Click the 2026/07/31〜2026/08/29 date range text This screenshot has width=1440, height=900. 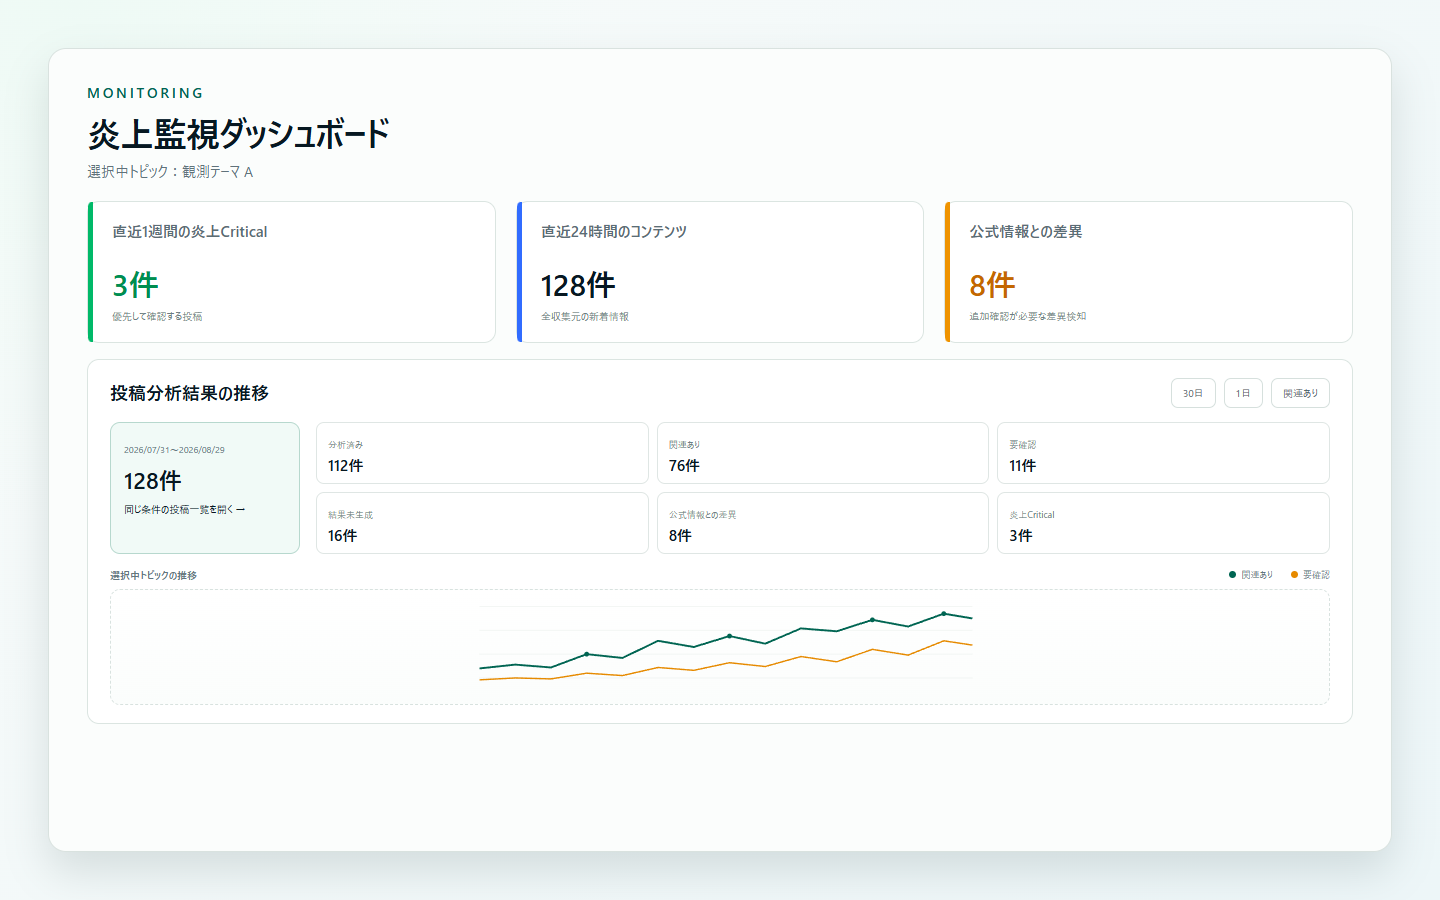pyautogui.click(x=174, y=450)
